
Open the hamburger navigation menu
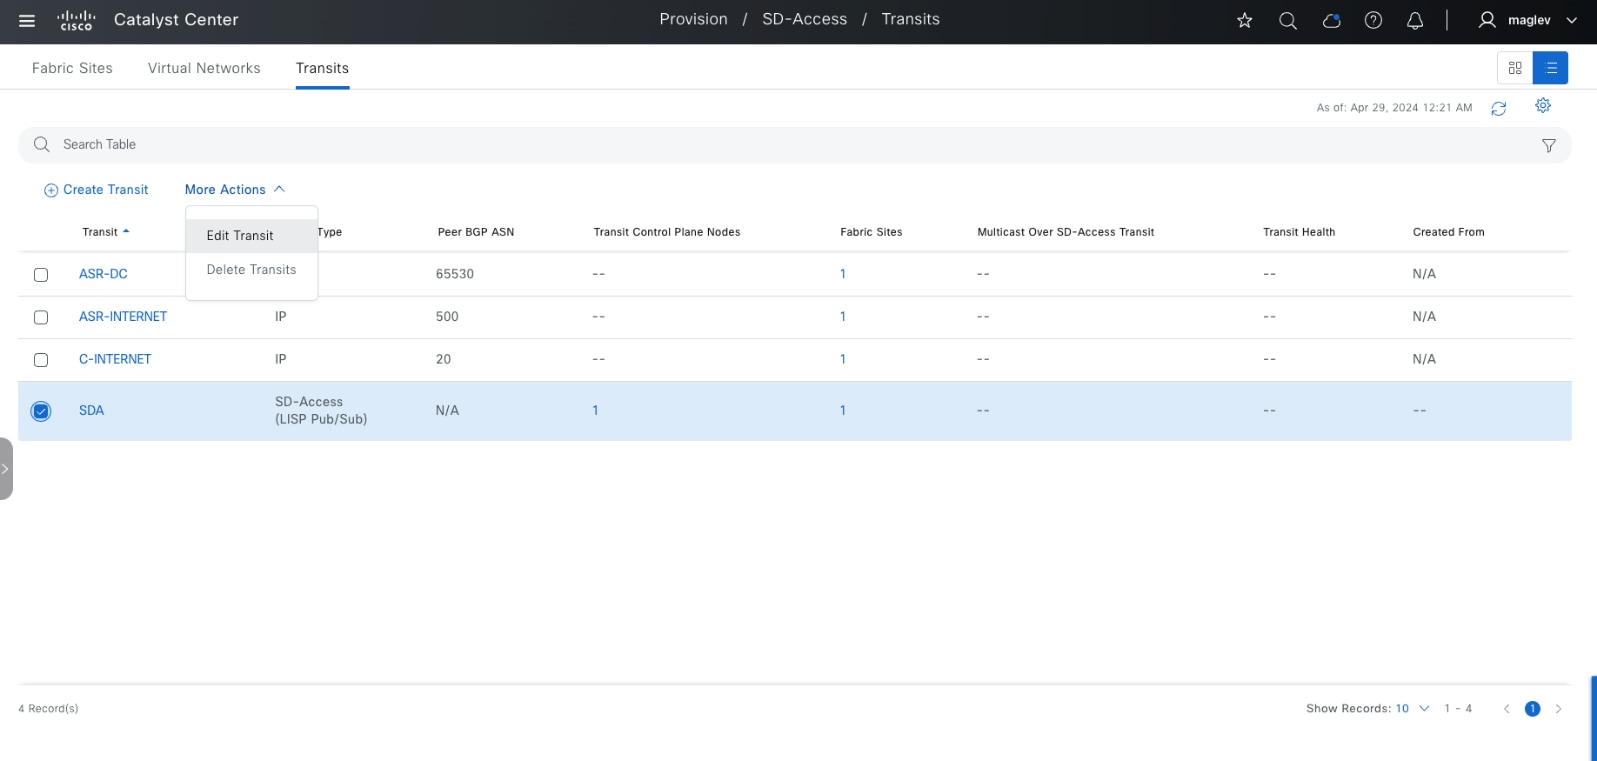click(27, 20)
